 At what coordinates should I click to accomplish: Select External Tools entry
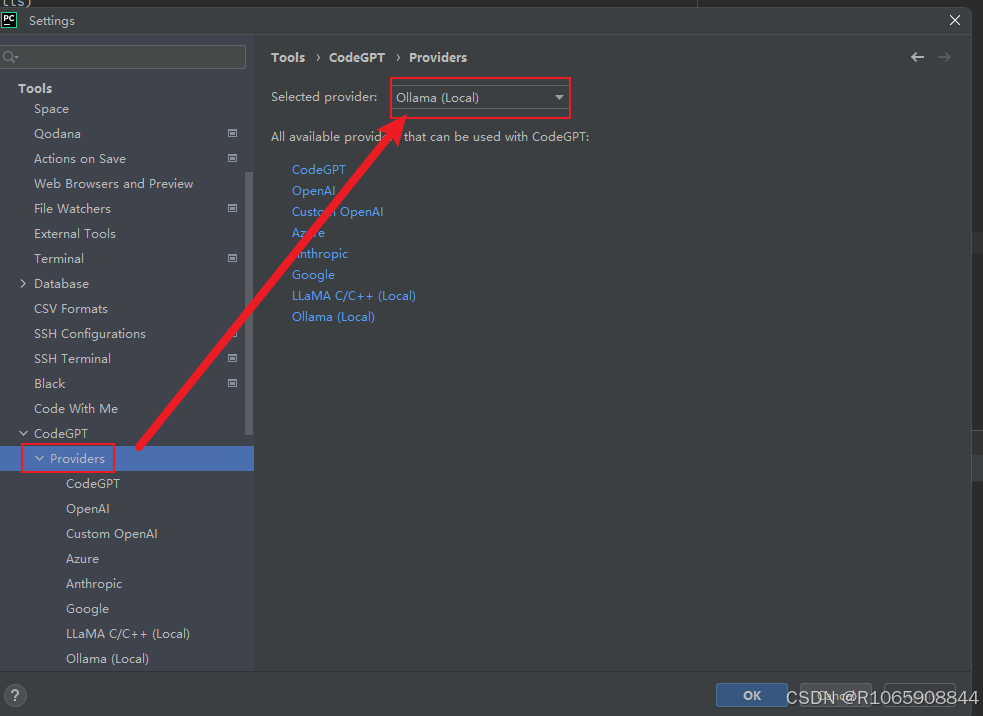pyautogui.click(x=75, y=234)
